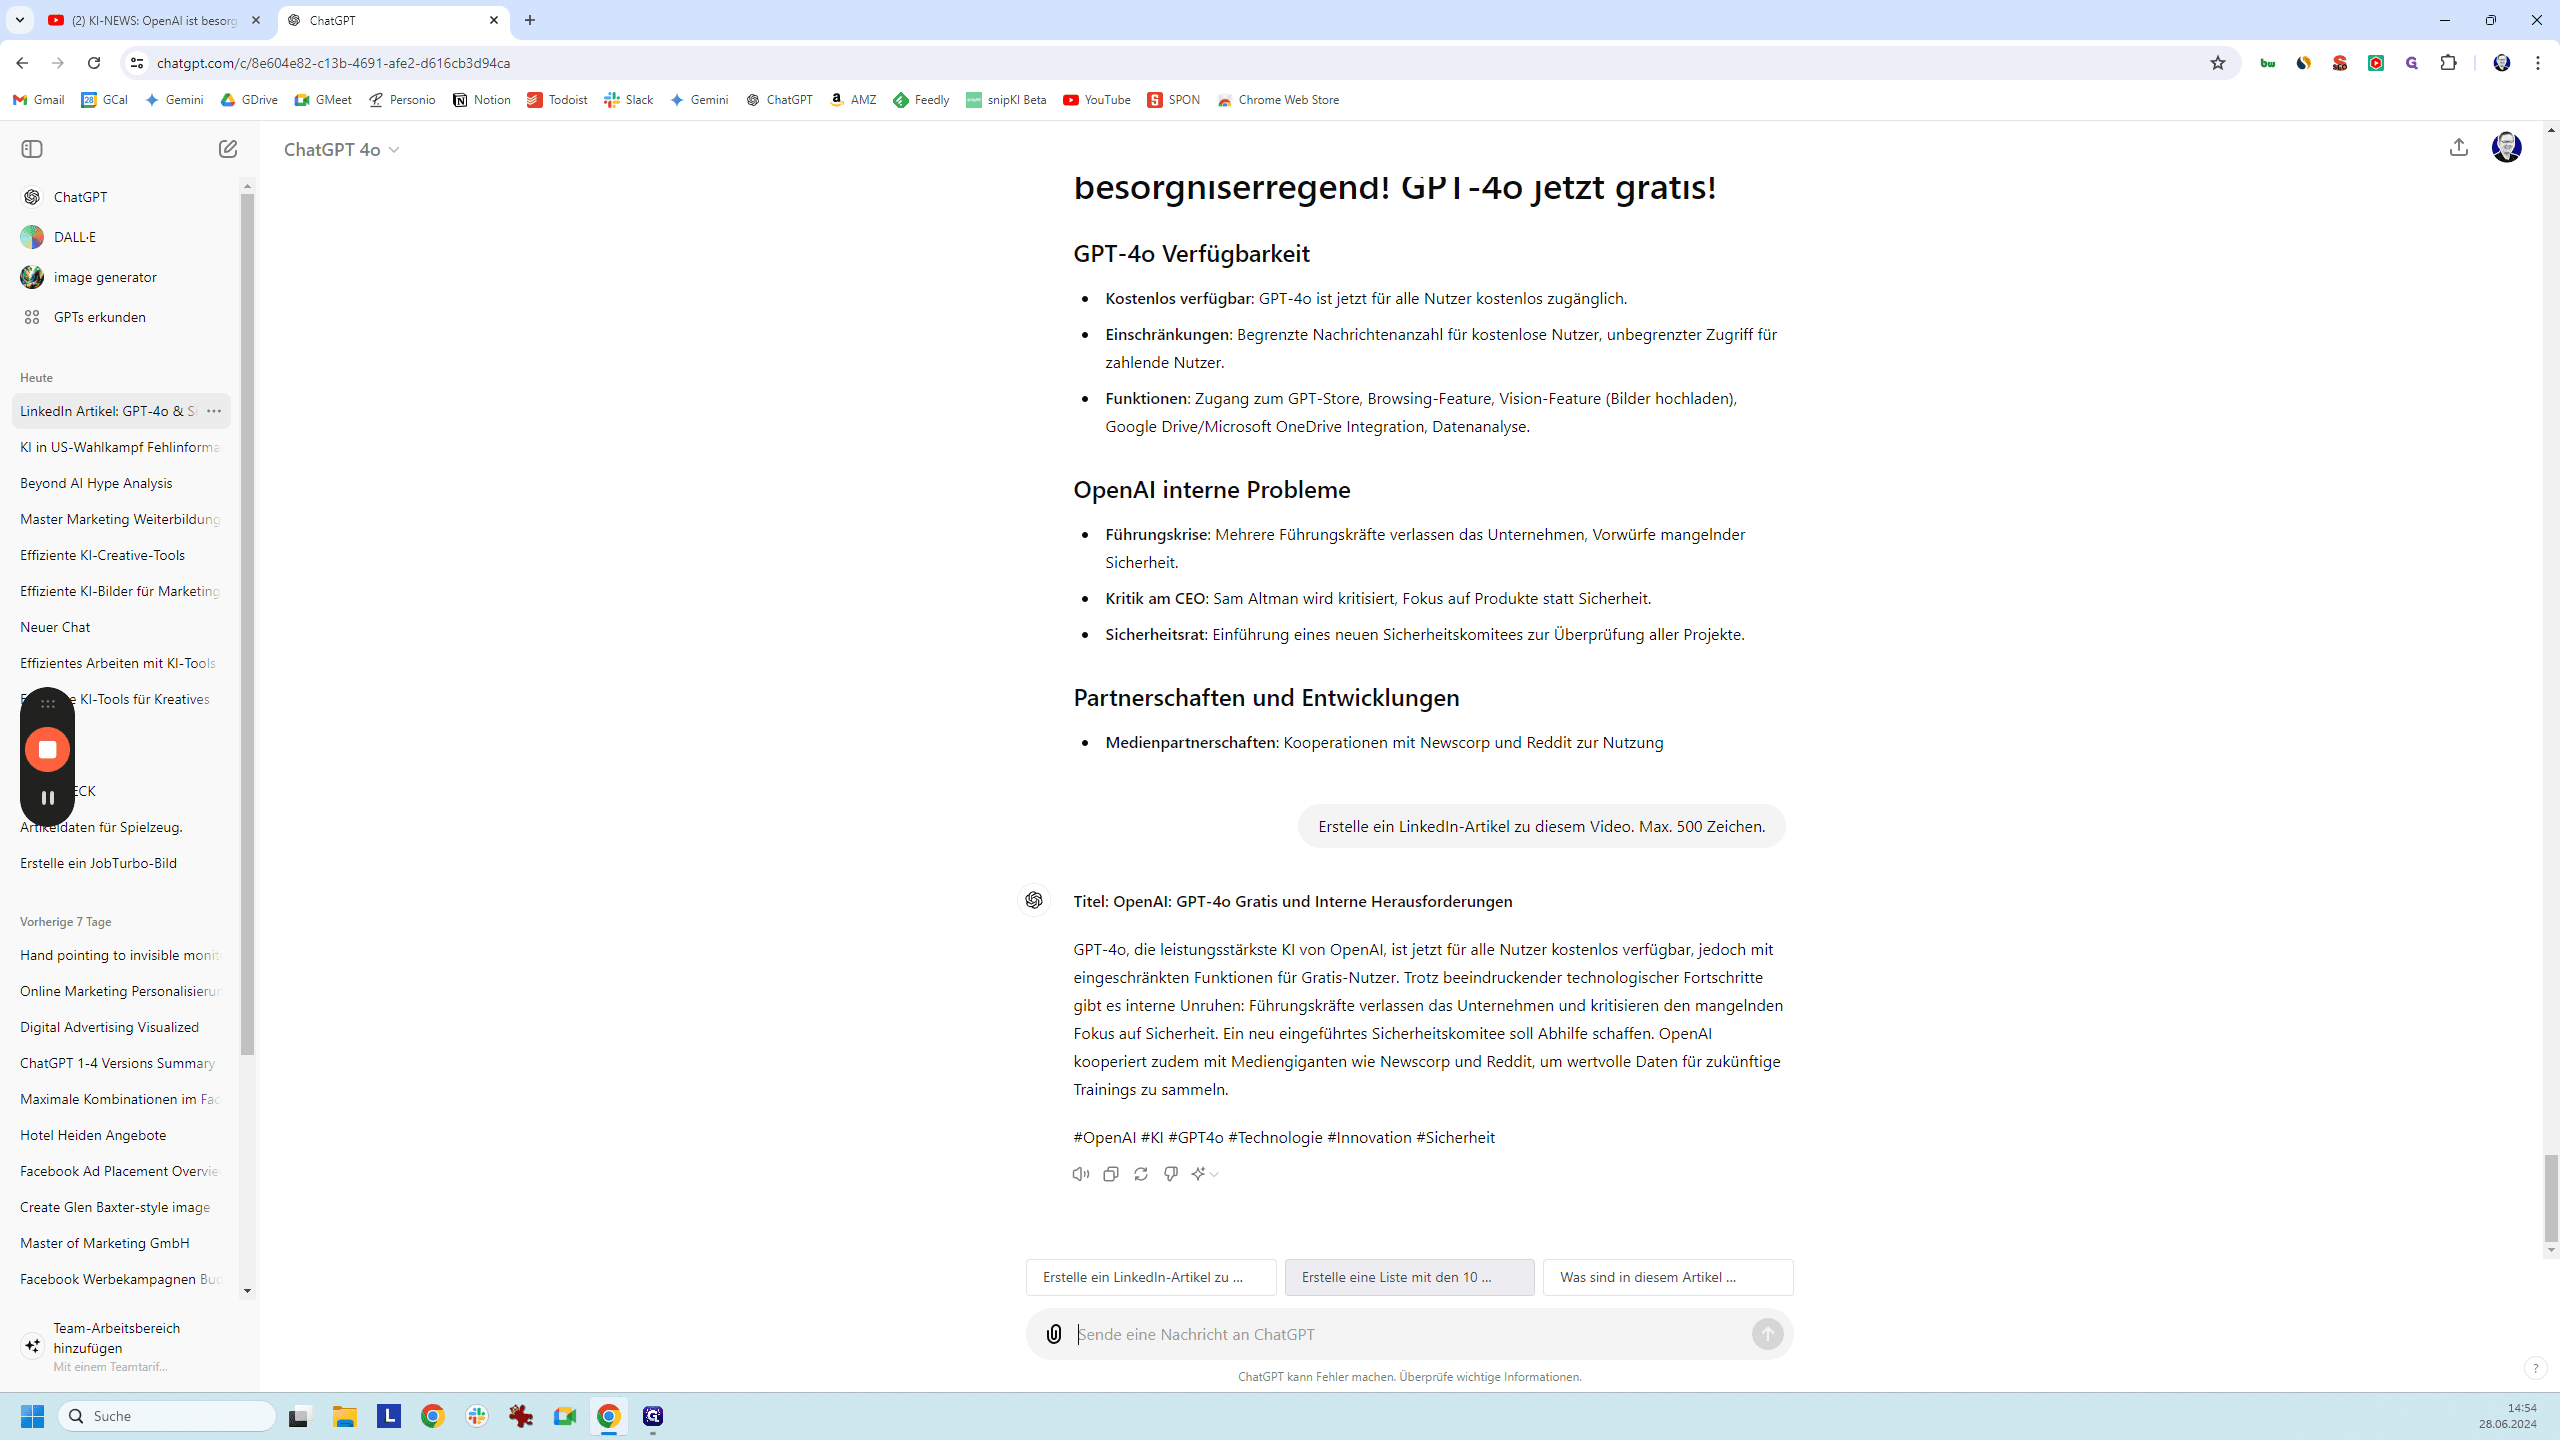Open chat Erstelle ein JobTurbo-Bild
Viewport: 2560px width, 1440px height.
click(x=121, y=863)
